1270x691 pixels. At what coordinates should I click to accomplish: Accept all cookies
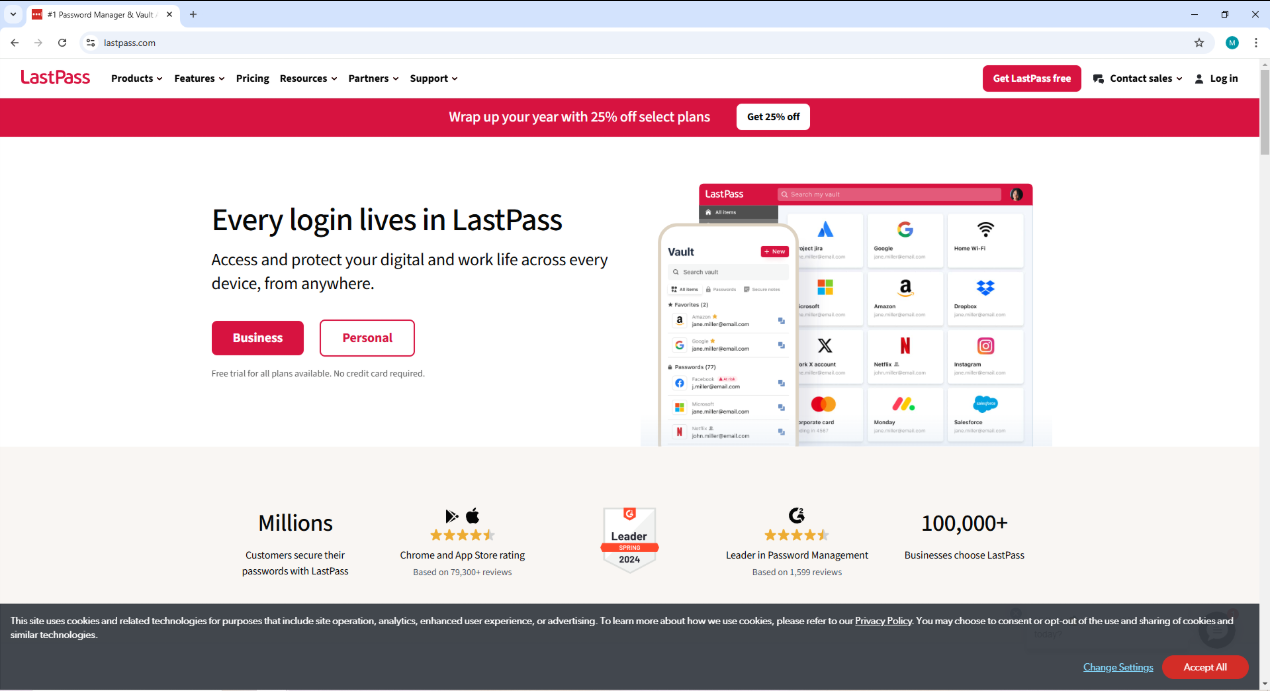[1205, 667]
